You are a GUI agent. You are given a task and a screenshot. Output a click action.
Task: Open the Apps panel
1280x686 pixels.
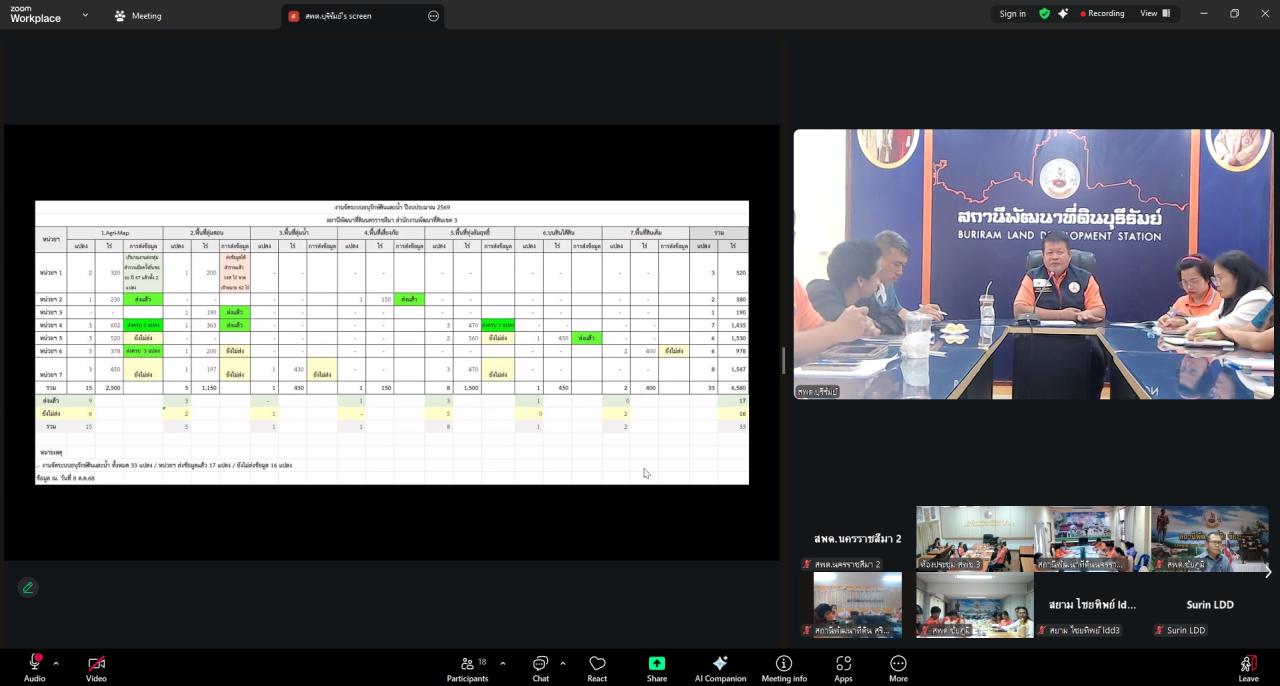pyautogui.click(x=843, y=667)
